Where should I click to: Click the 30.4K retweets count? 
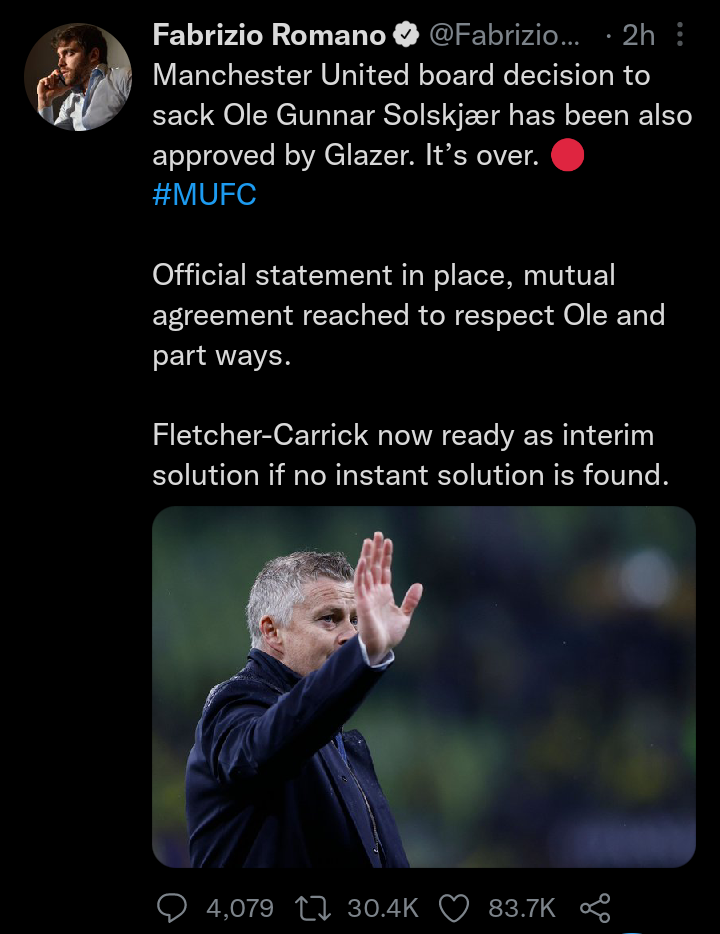(x=383, y=907)
